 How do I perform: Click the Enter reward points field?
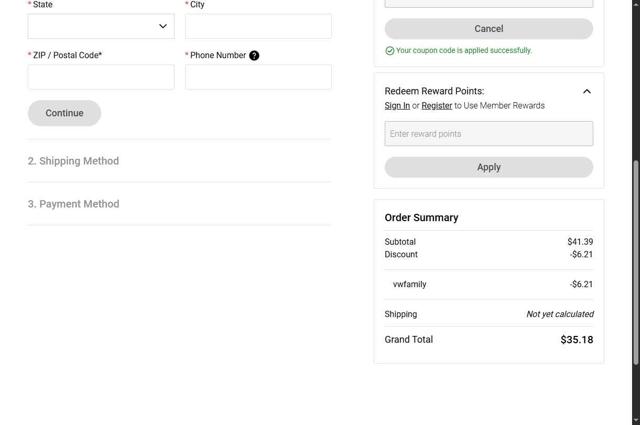(489, 134)
